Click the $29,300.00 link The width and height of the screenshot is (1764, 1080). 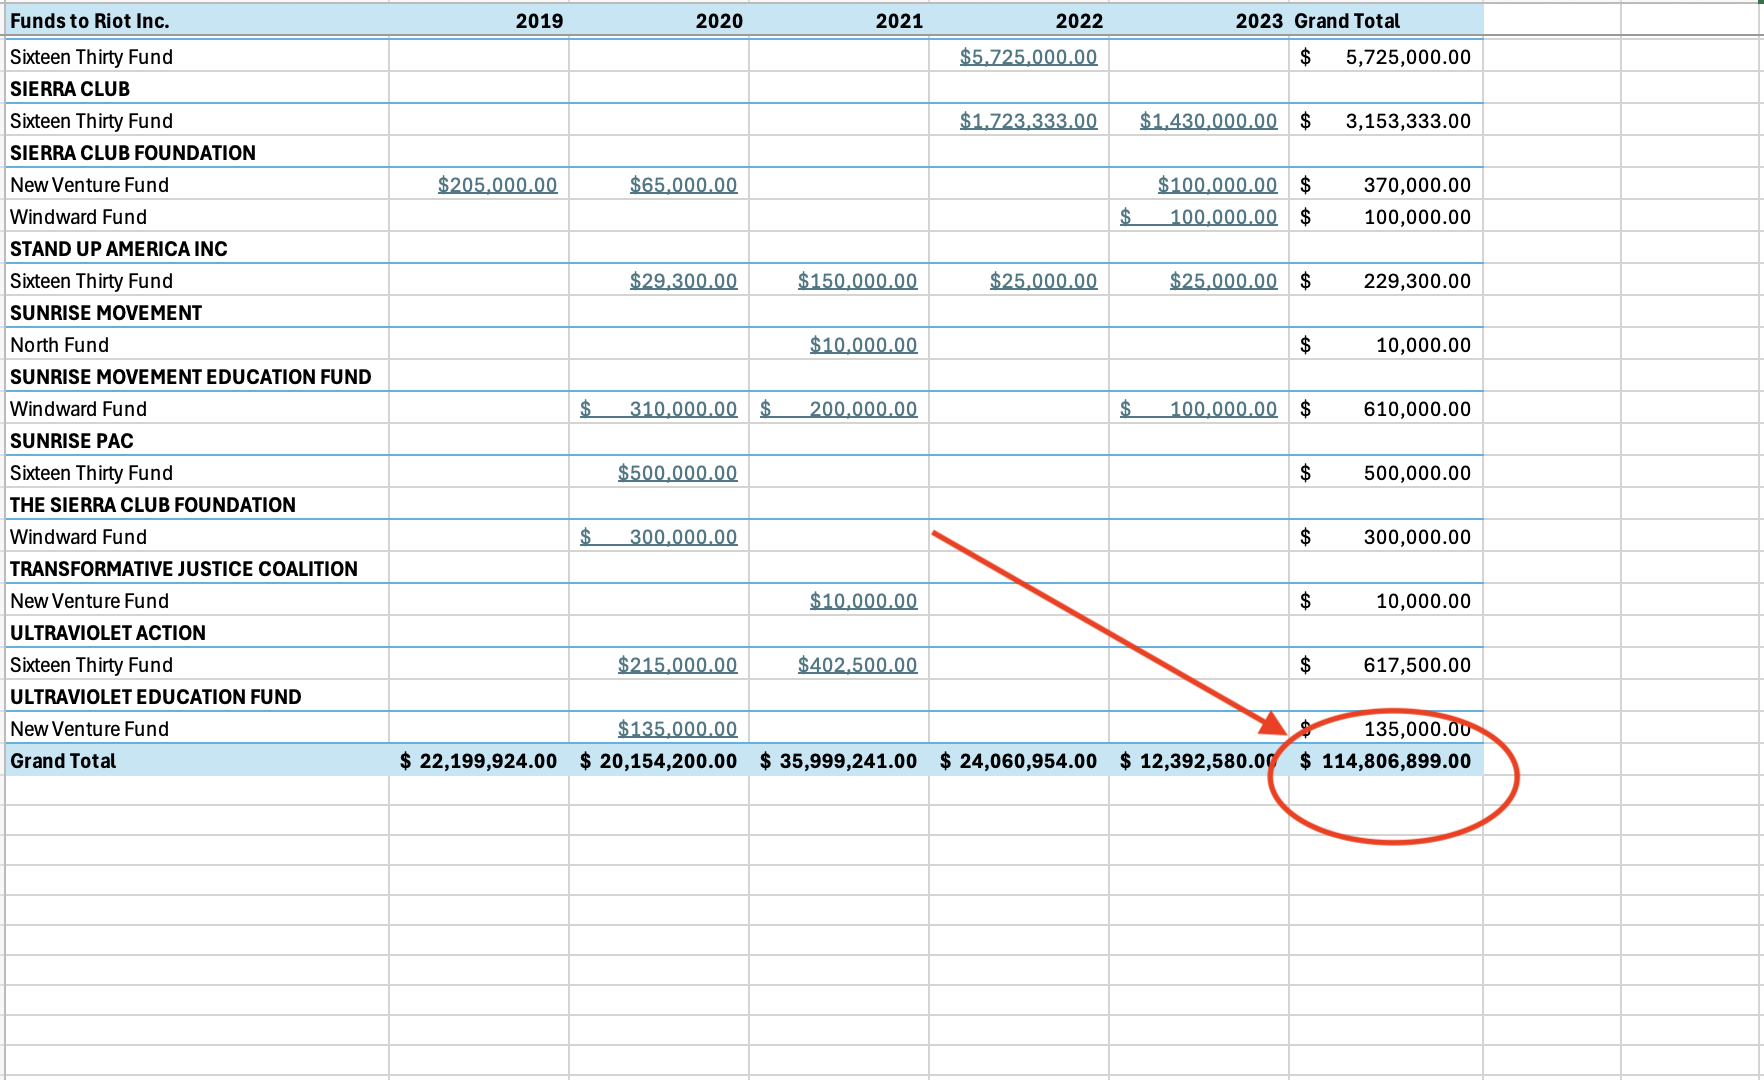683,281
